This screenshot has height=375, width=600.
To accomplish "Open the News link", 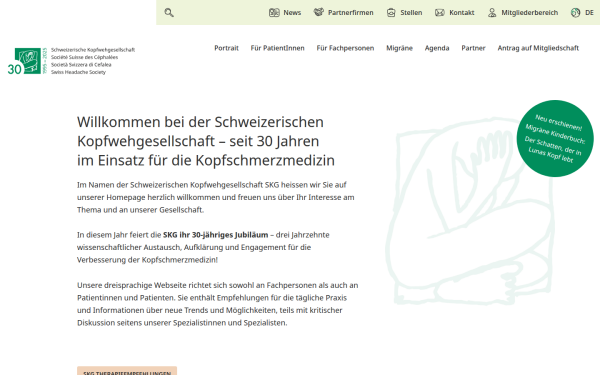I will click(292, 13).
